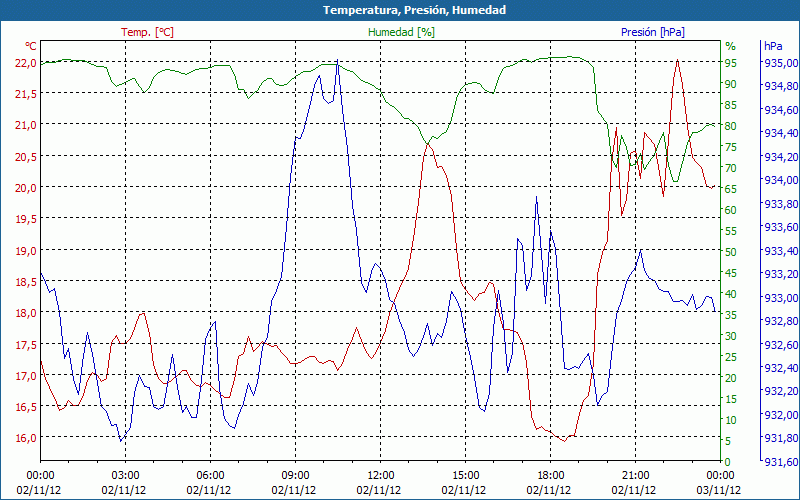Select the blue 'Presión [hPa]' legend label

[653, 32]
